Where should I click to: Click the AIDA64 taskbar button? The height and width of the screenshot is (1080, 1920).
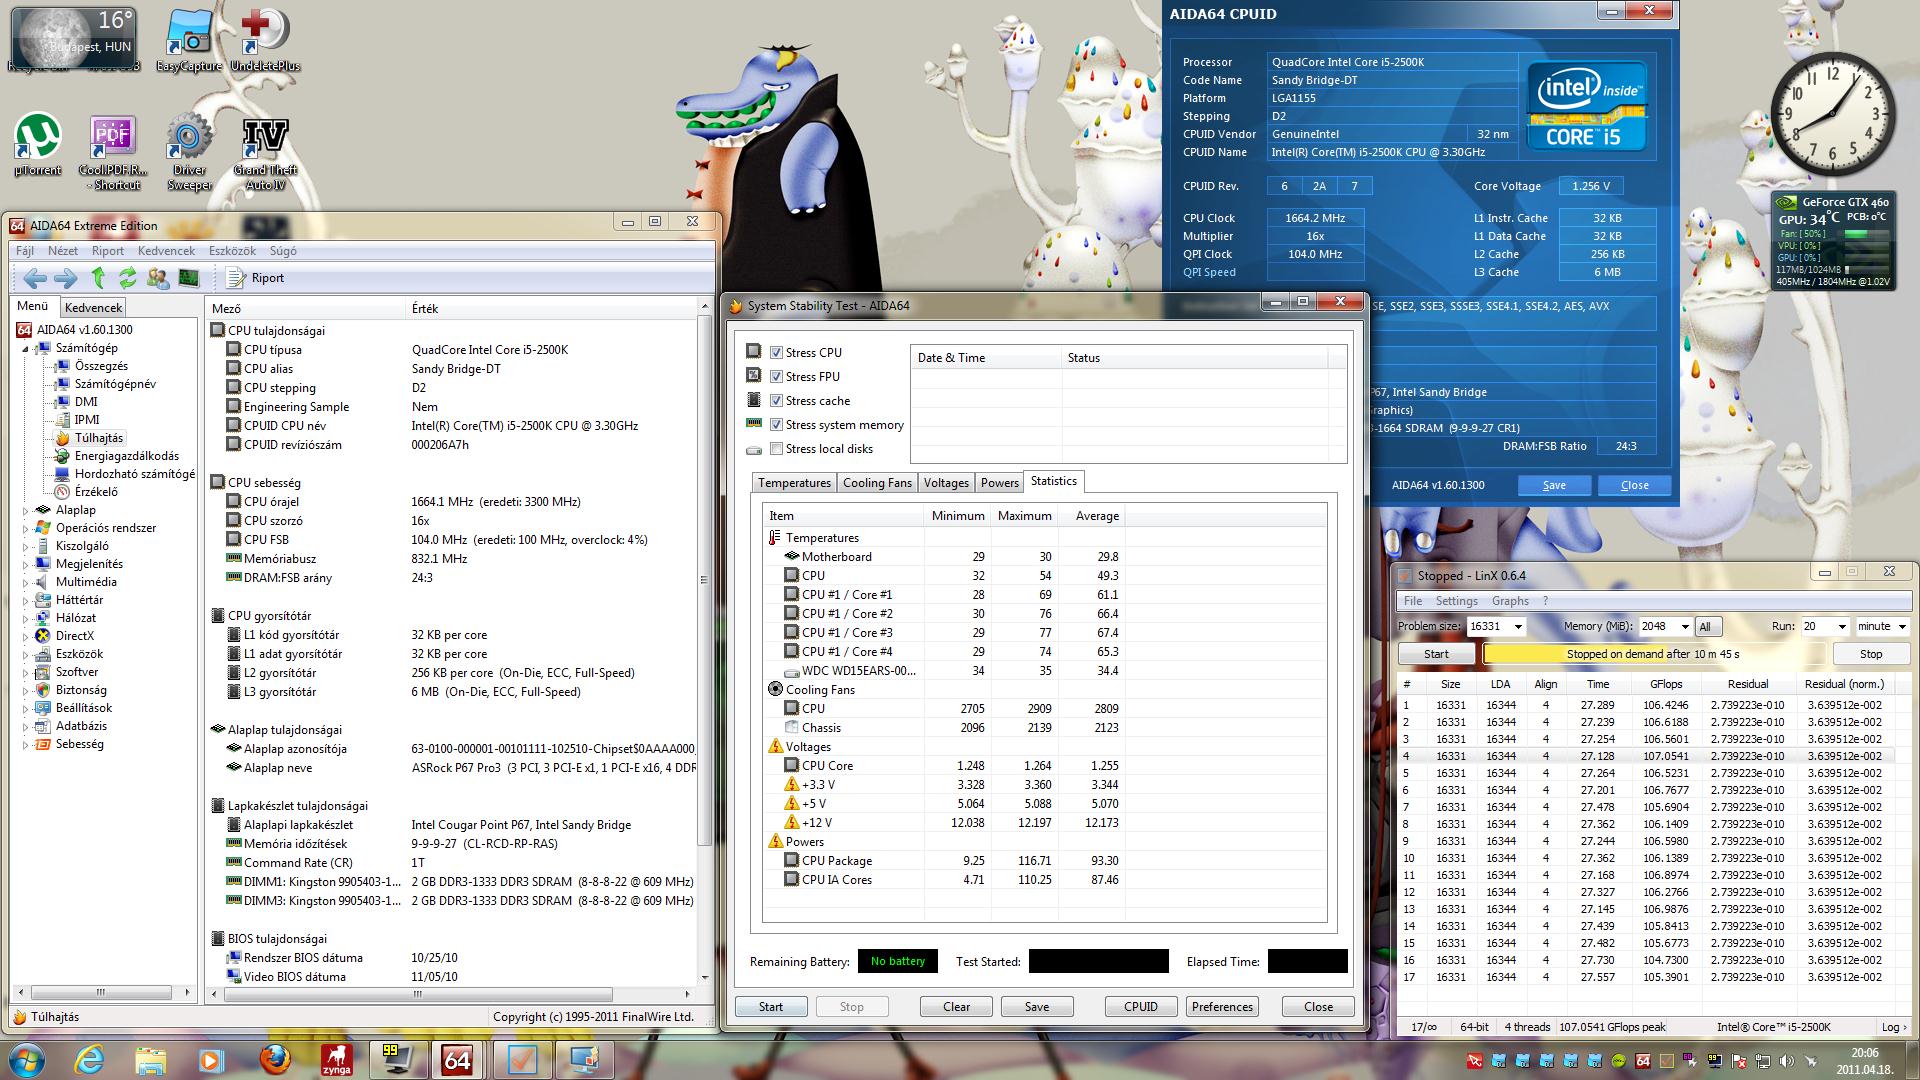click(457, 1060)
